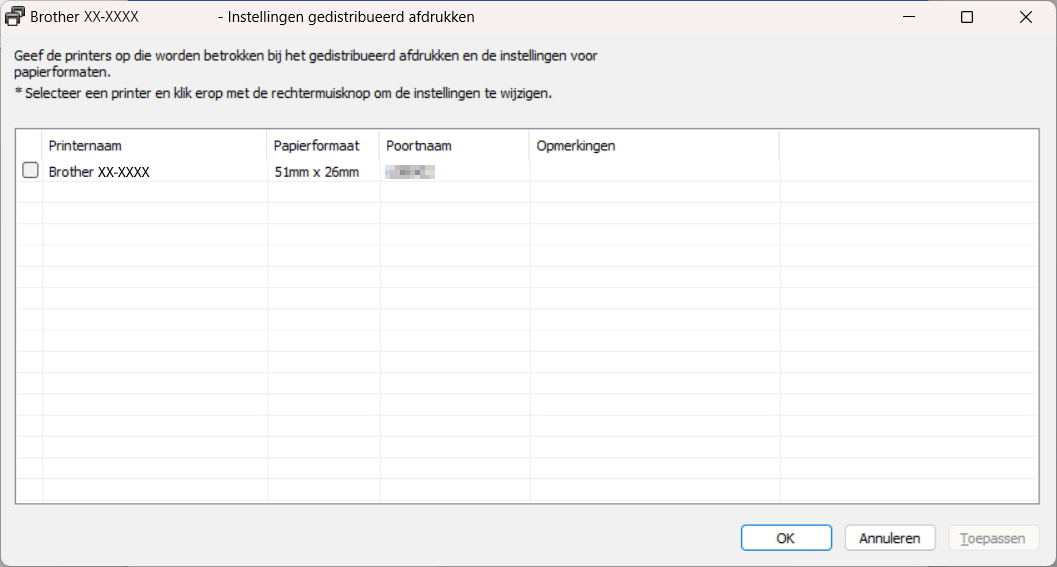Maximize the dialog window
Screen dimensions: 1057x567
[967, 17]
